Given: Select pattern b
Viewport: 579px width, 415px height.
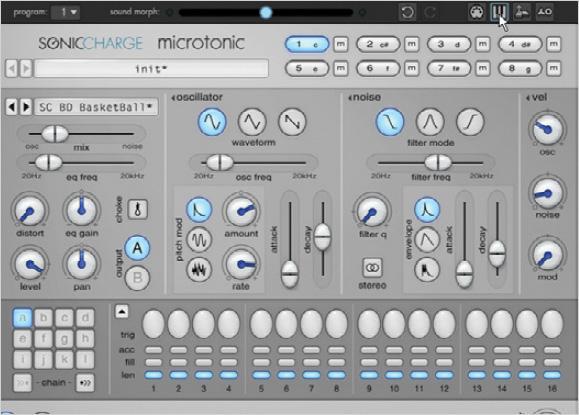Looking at the screenshot, I should pyautogui.click(x=43, y=318).
